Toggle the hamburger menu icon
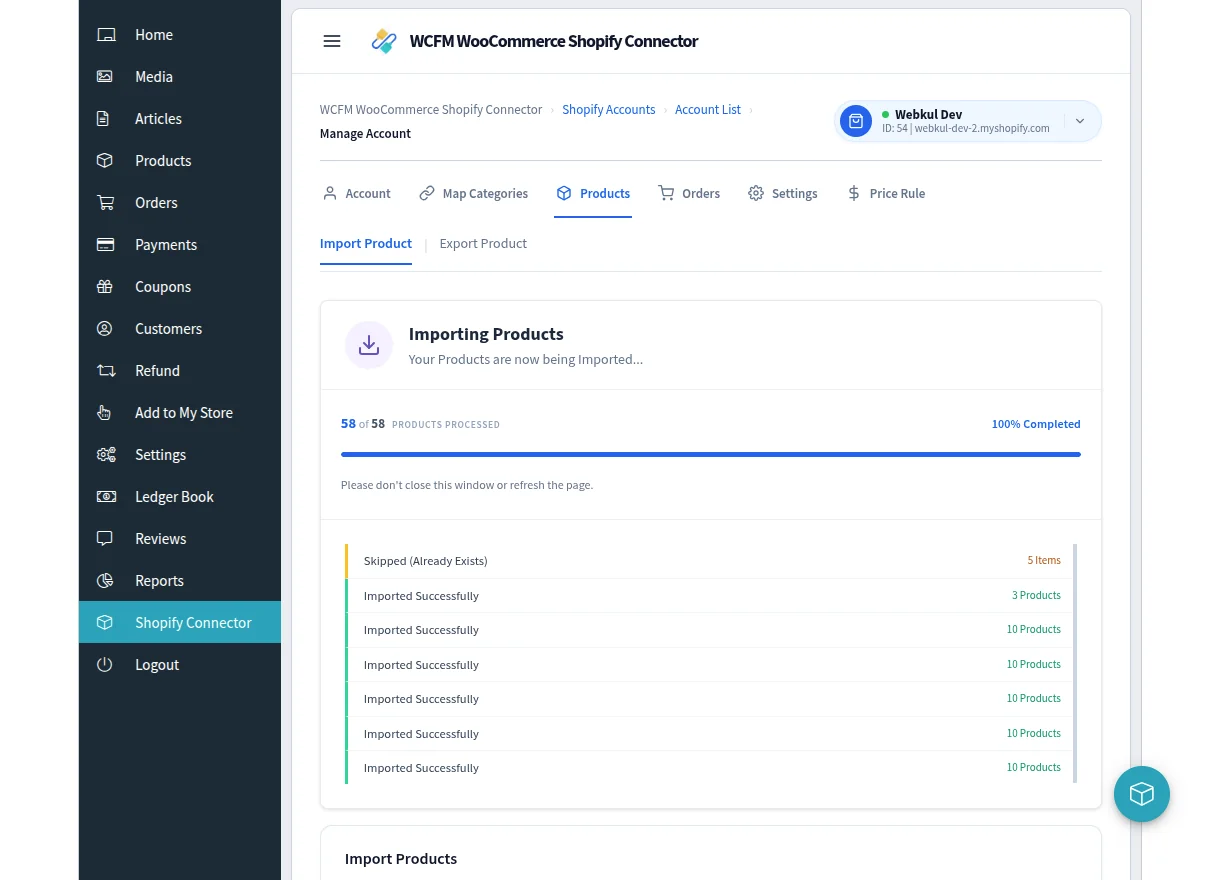Image resolution: width=1220 pixels, height=880 pixels. (x=332, y=41)
